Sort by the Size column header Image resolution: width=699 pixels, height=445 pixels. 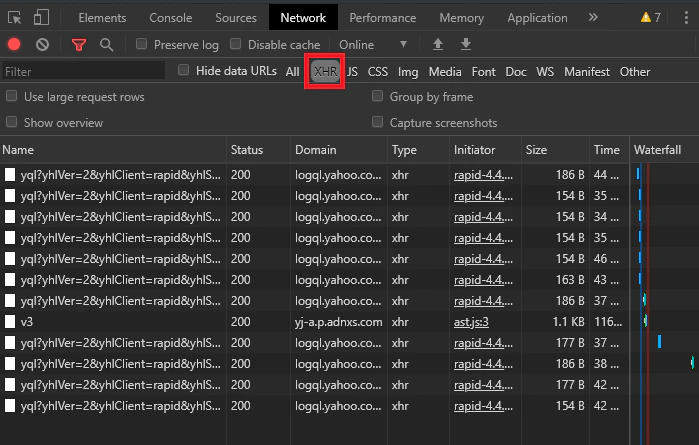tap(555, 150)
